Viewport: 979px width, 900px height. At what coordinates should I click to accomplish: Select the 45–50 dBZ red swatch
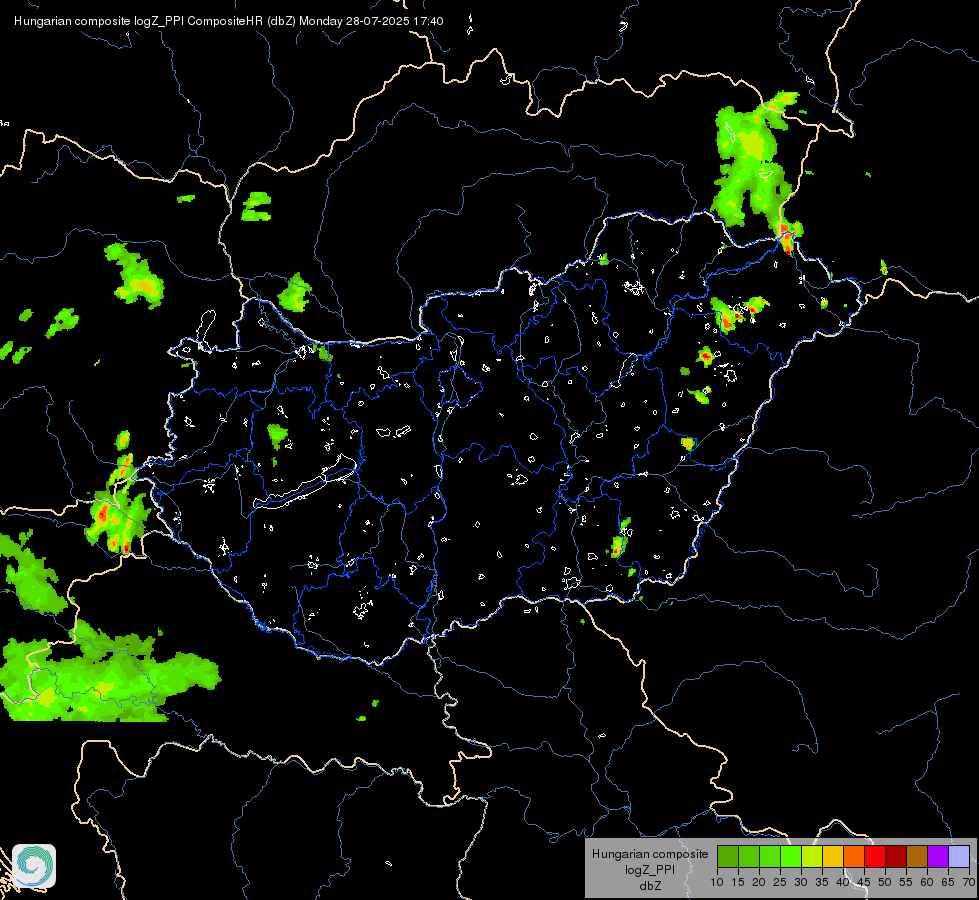point(875,856)
